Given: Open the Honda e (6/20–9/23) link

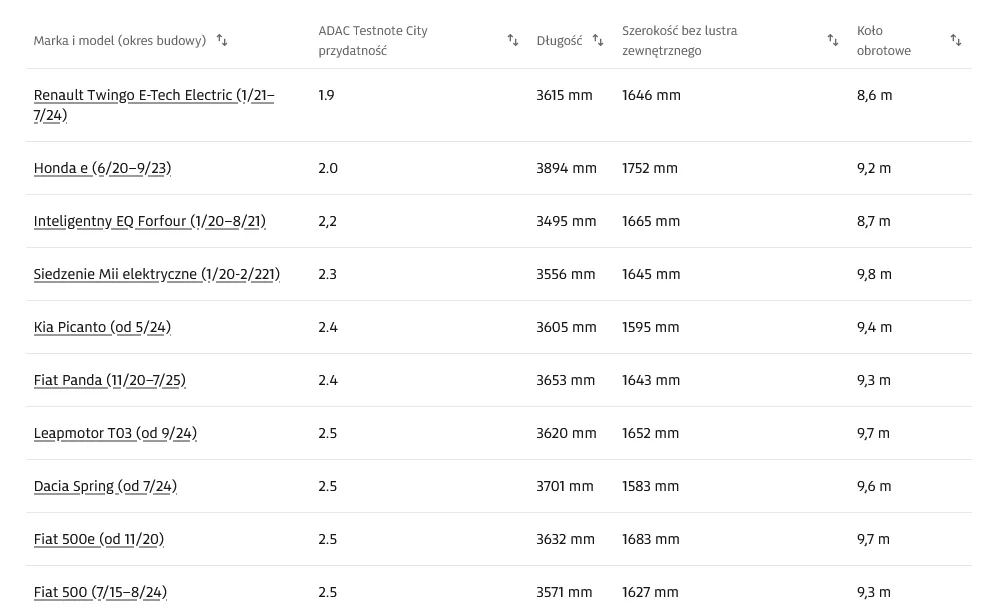Looking at the screenshot, I should pyautogui.click(x=102, y=168).
